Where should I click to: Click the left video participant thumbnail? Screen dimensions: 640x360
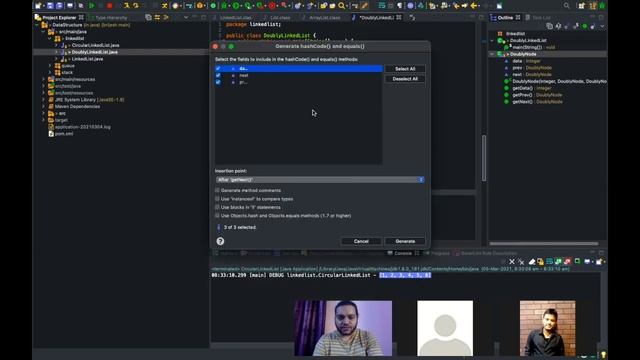[343, 328]
